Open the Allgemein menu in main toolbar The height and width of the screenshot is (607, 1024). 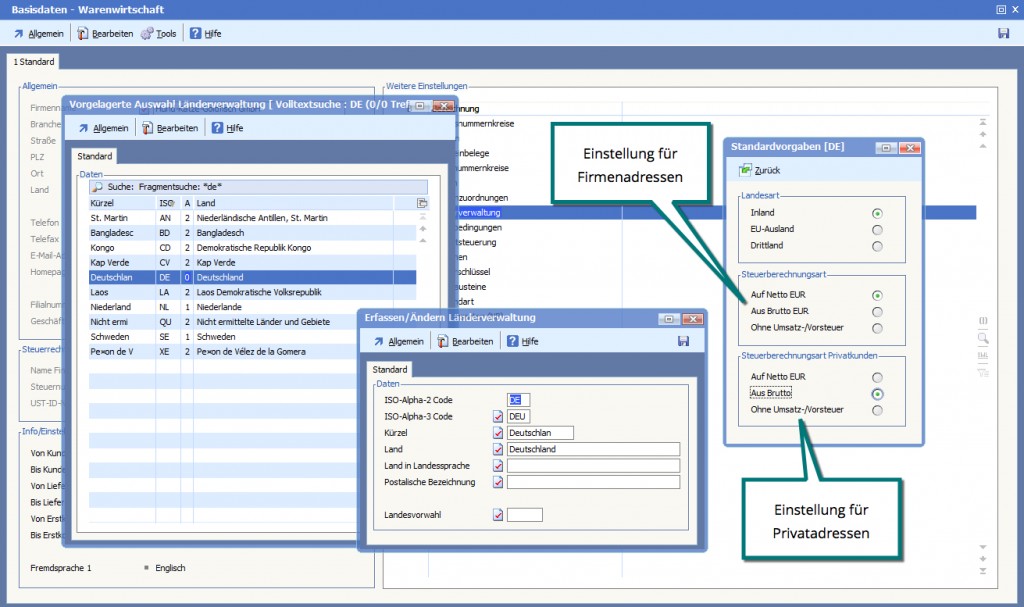click(20, 34)
